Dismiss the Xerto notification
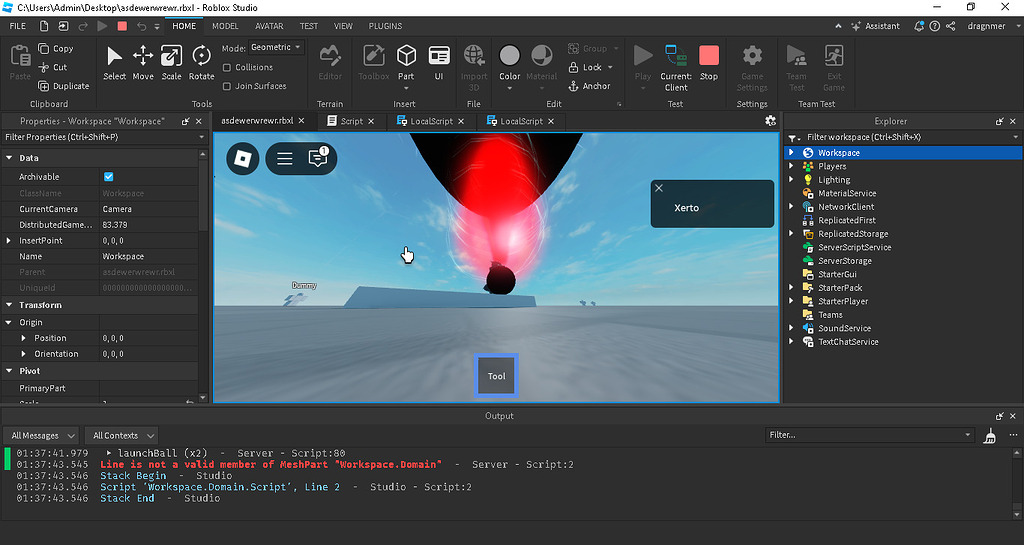 658,187
